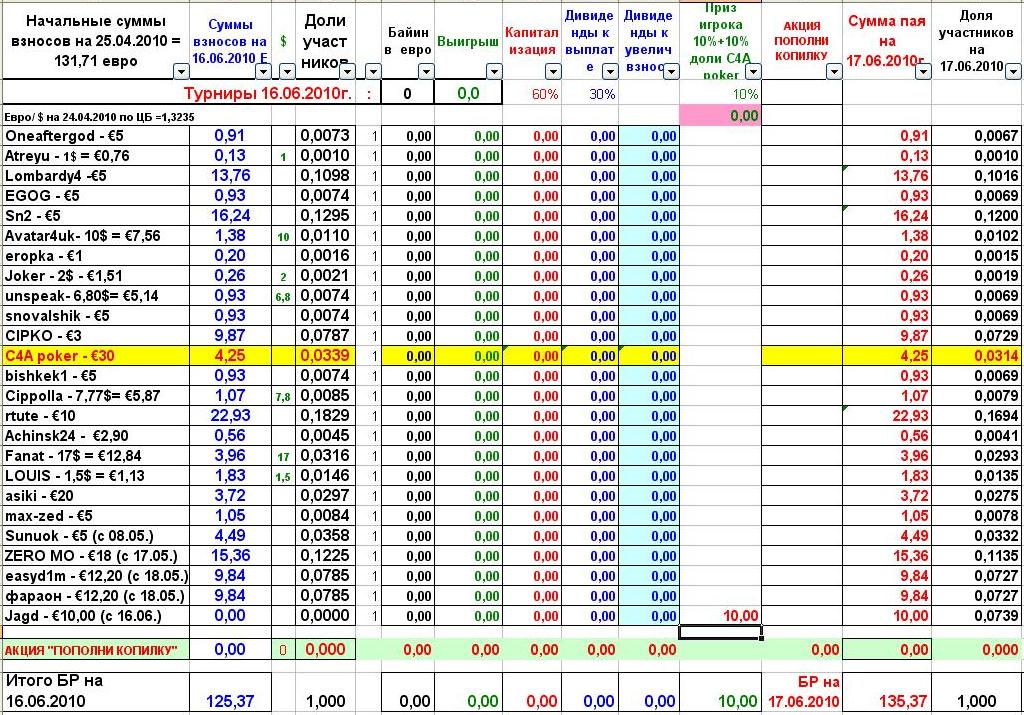Expand the Доли участников column filter arrow
1024x715 pixels.
pos(345,71)
